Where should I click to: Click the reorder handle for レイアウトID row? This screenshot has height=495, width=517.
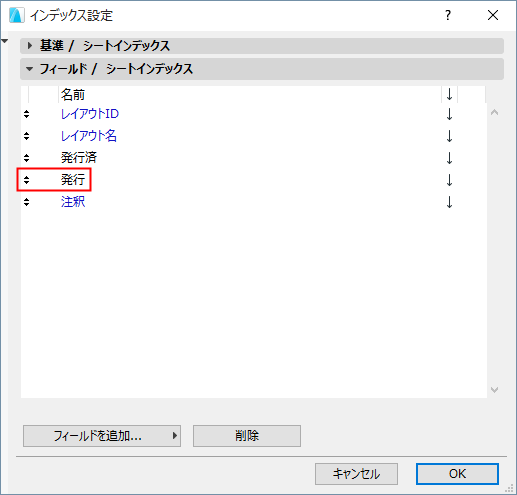[26, 114]
